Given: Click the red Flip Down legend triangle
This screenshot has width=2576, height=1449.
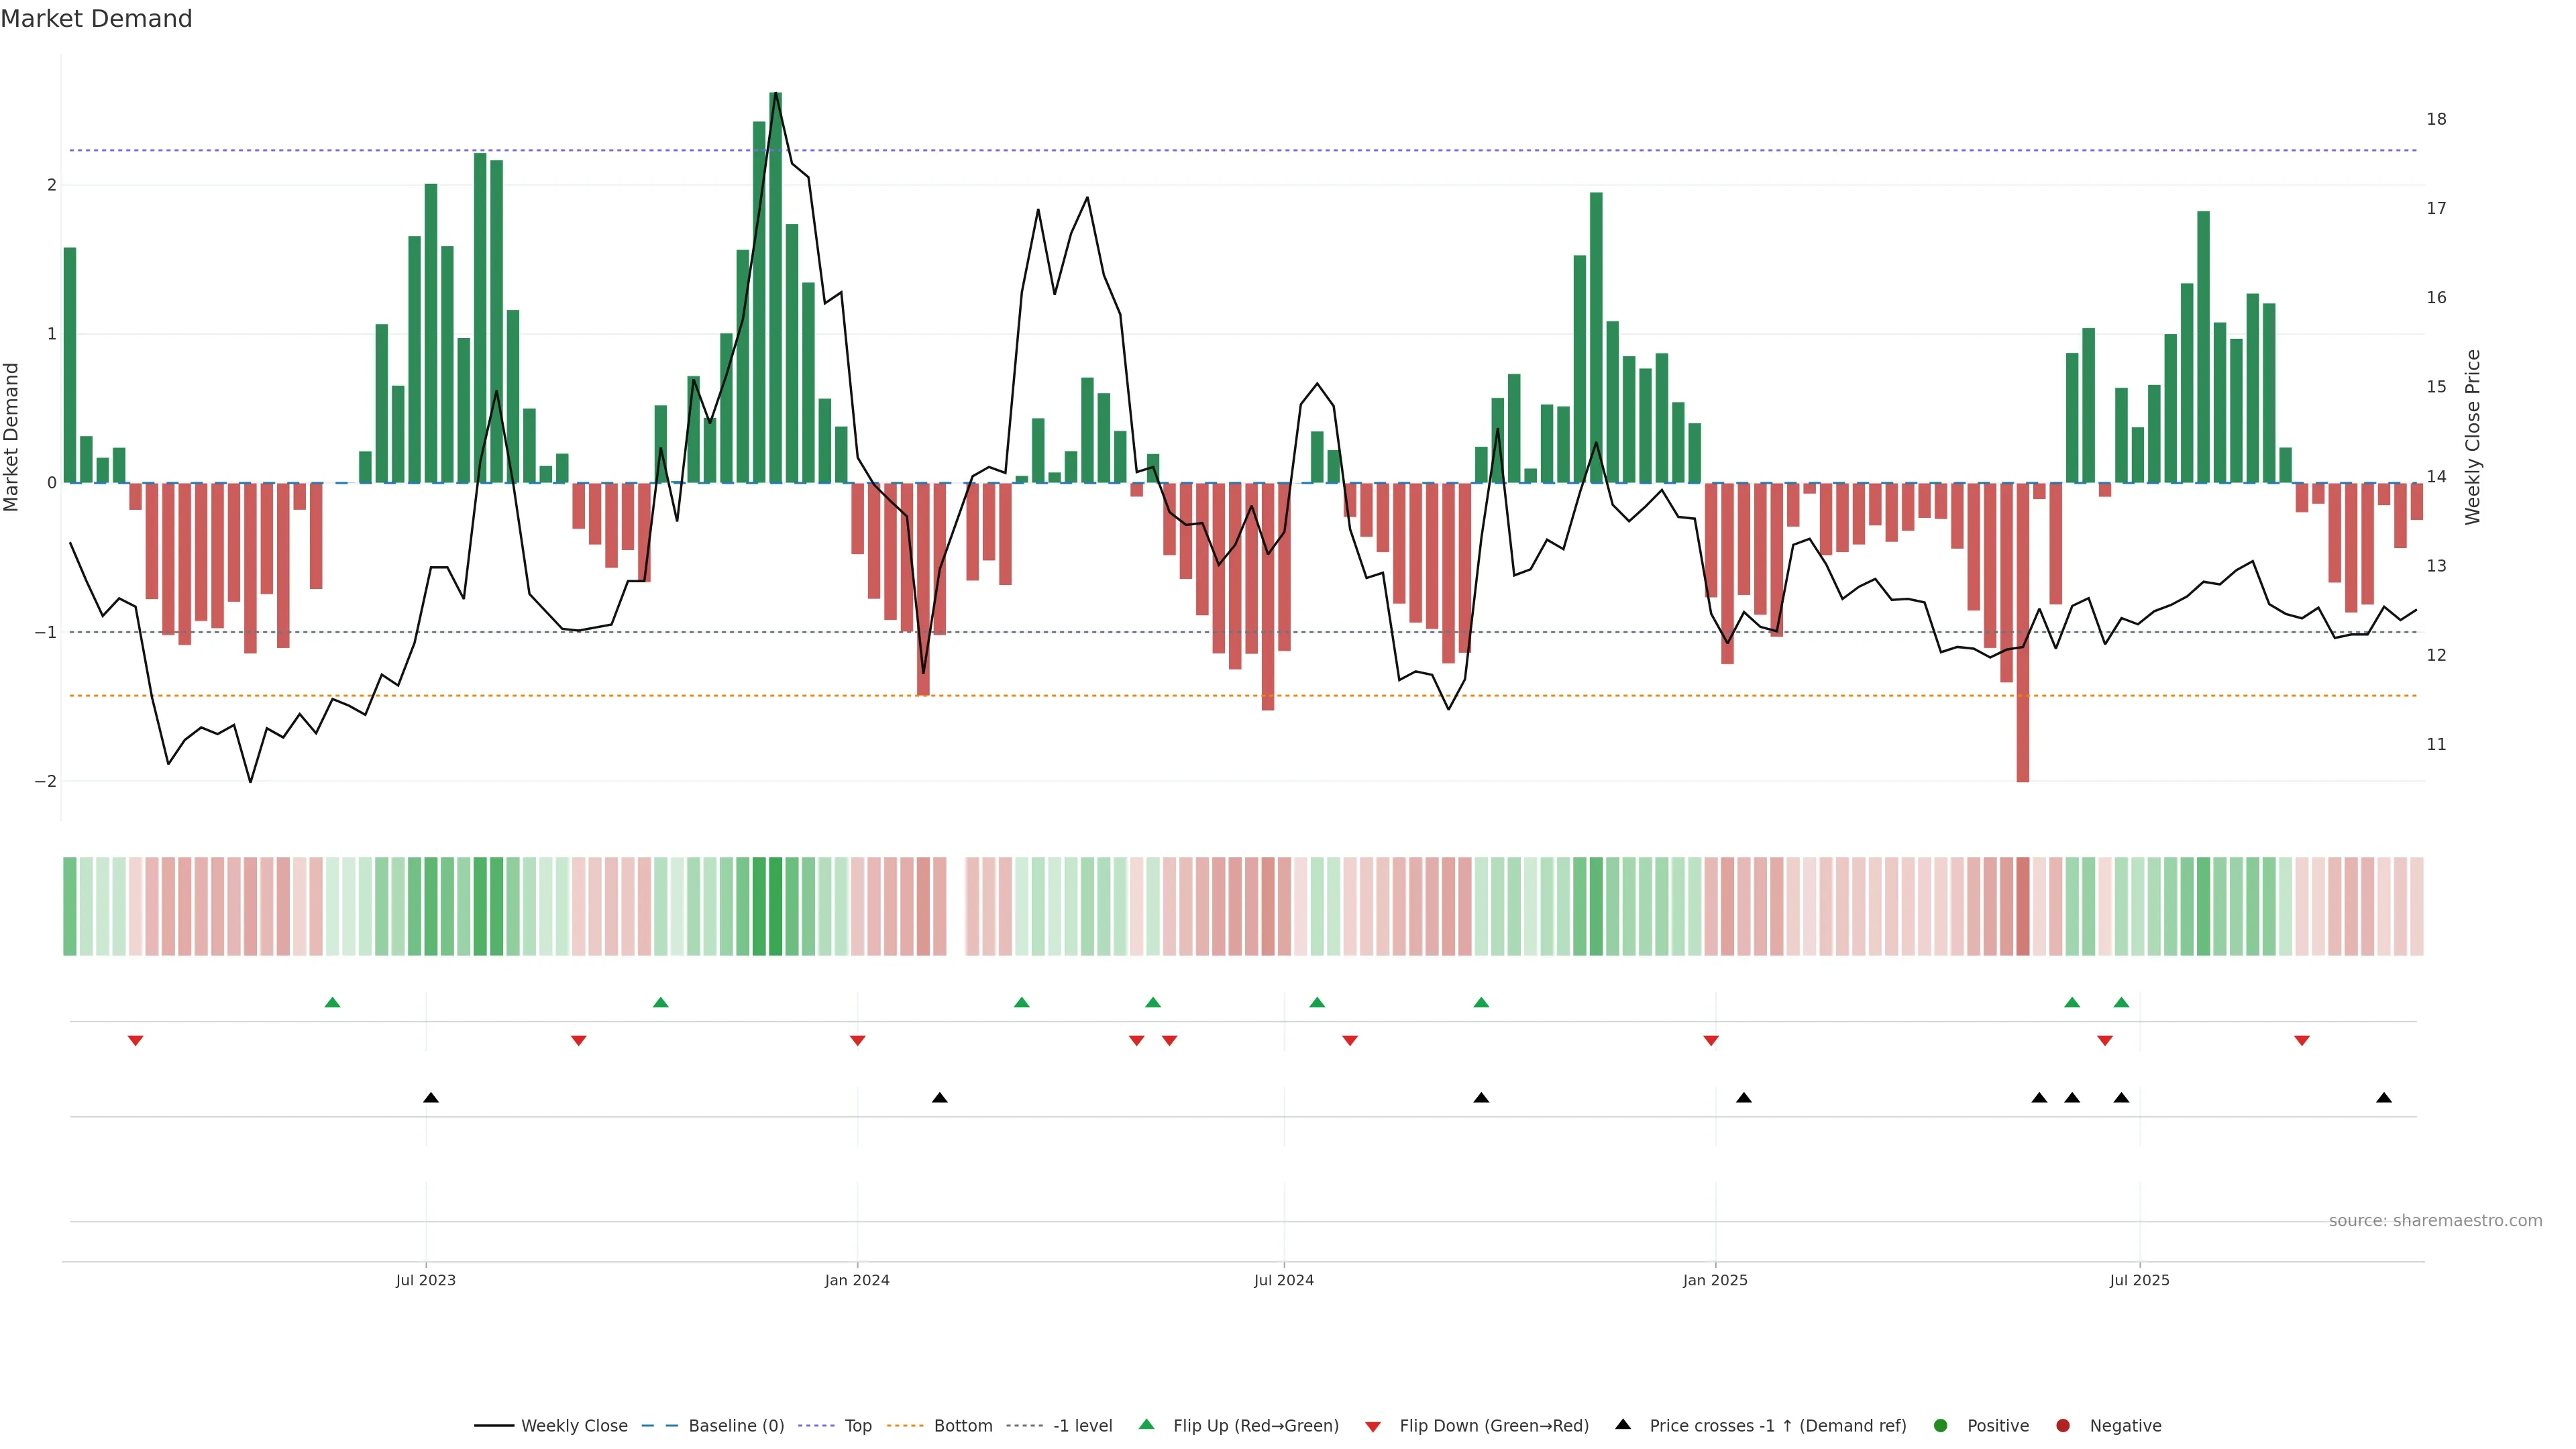Looking at the screenshot, I should pyautogui.click(x=1373, y=1426).
